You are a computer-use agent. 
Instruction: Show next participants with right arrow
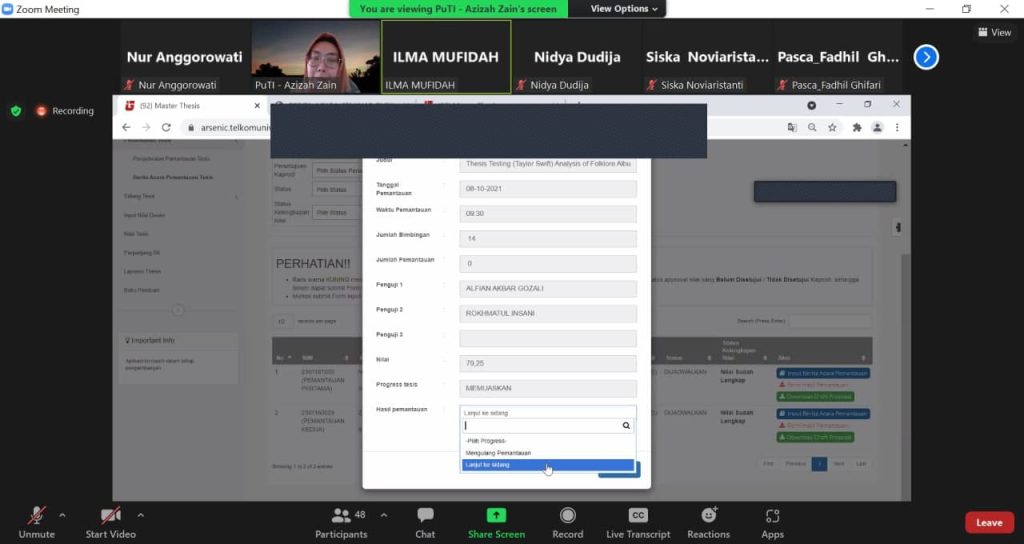click(x=926, y=57)
